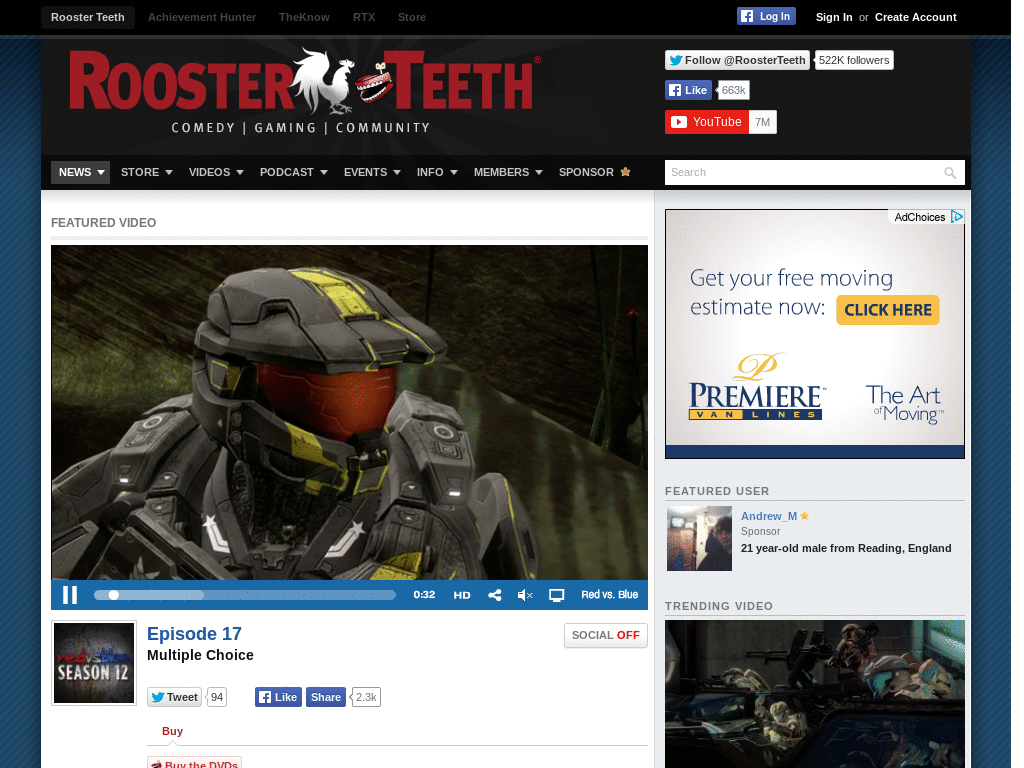This screenshot has width=1024, height=768.
Task: Open the RTX site tab
Action: coord(364,17)
